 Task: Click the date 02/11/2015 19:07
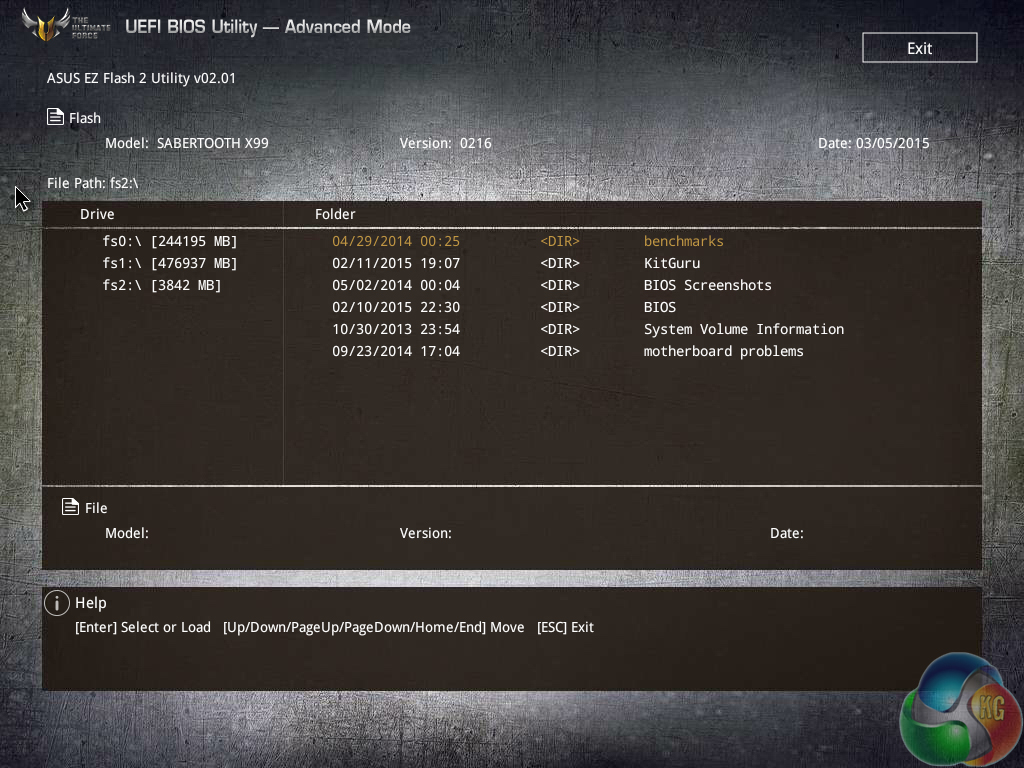coord(396,263)
